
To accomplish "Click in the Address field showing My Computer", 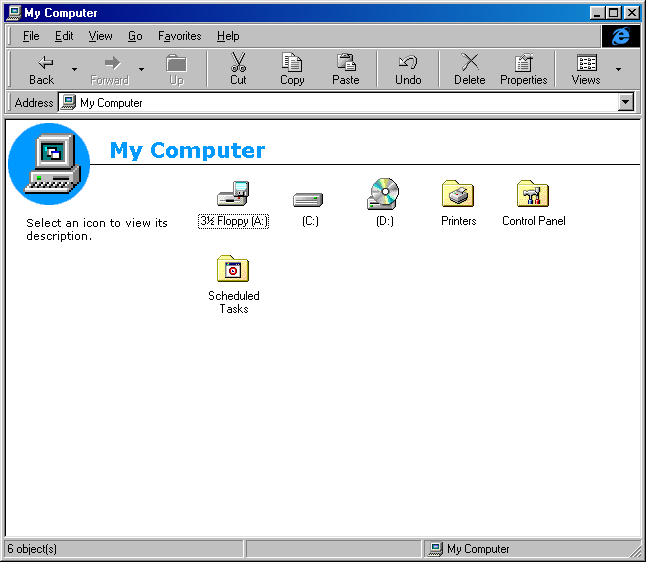I will point(338,102).
